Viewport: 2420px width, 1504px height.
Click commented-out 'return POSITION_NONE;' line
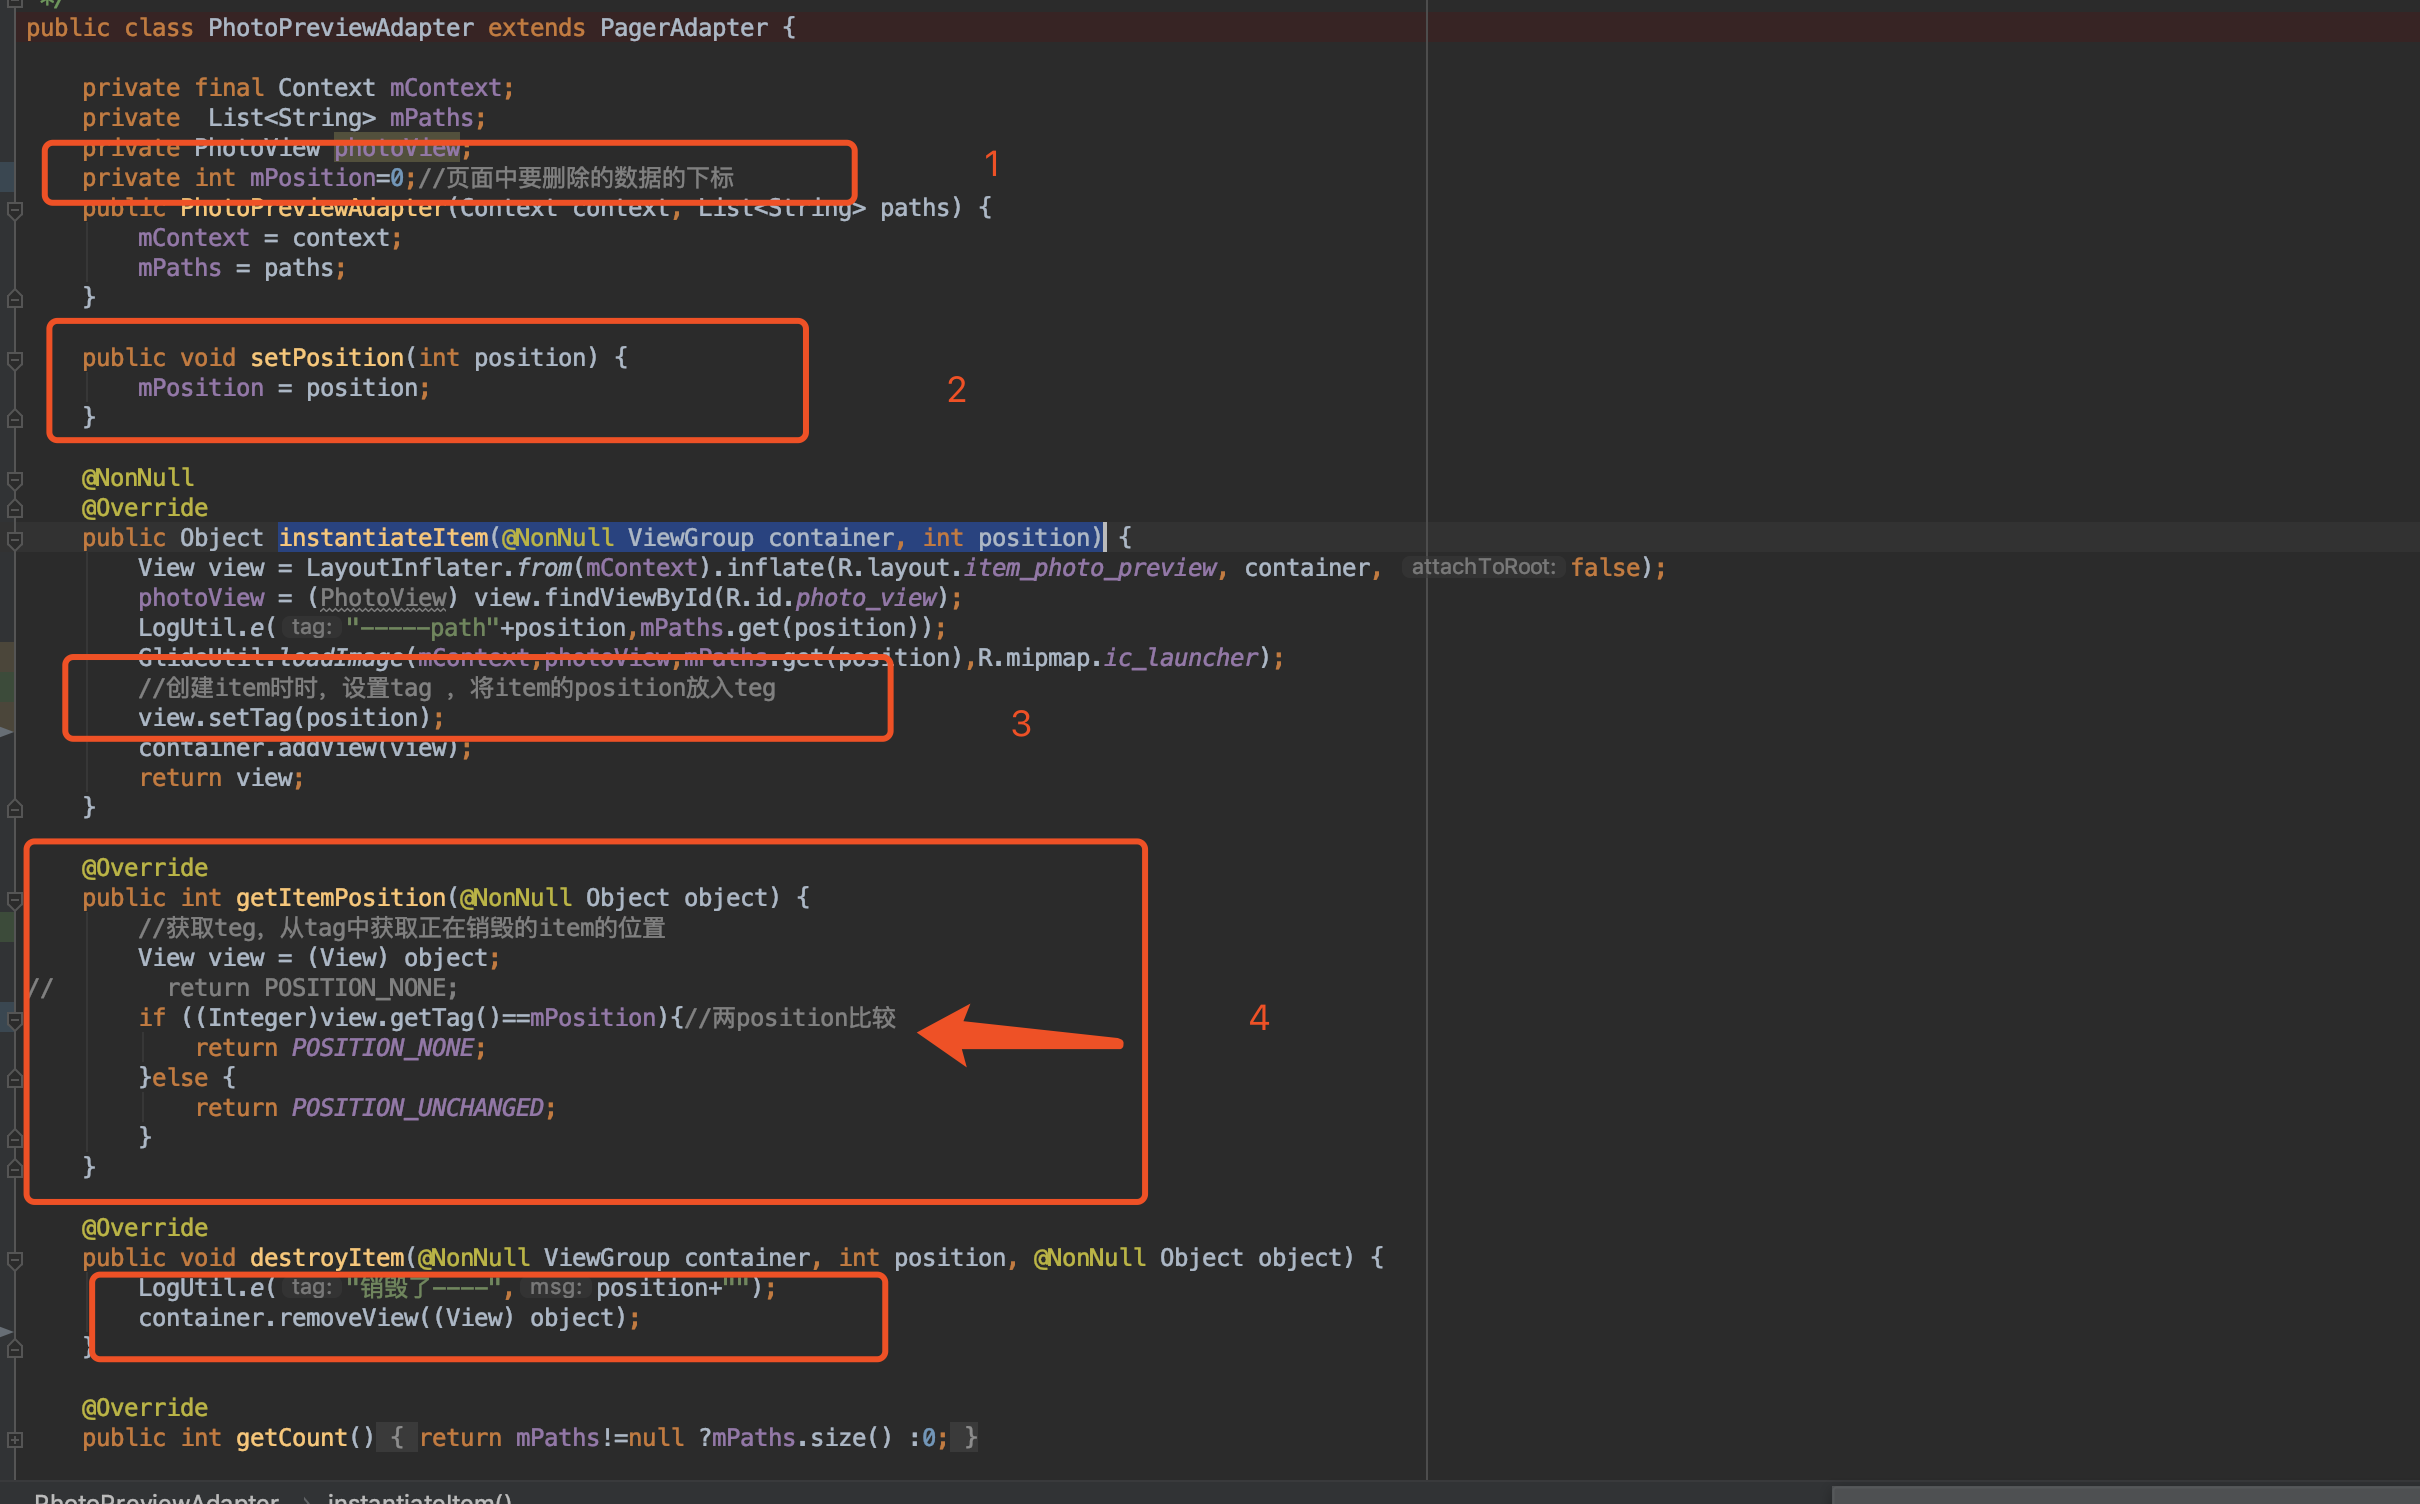pyautogui.click(x=312, y=987)
